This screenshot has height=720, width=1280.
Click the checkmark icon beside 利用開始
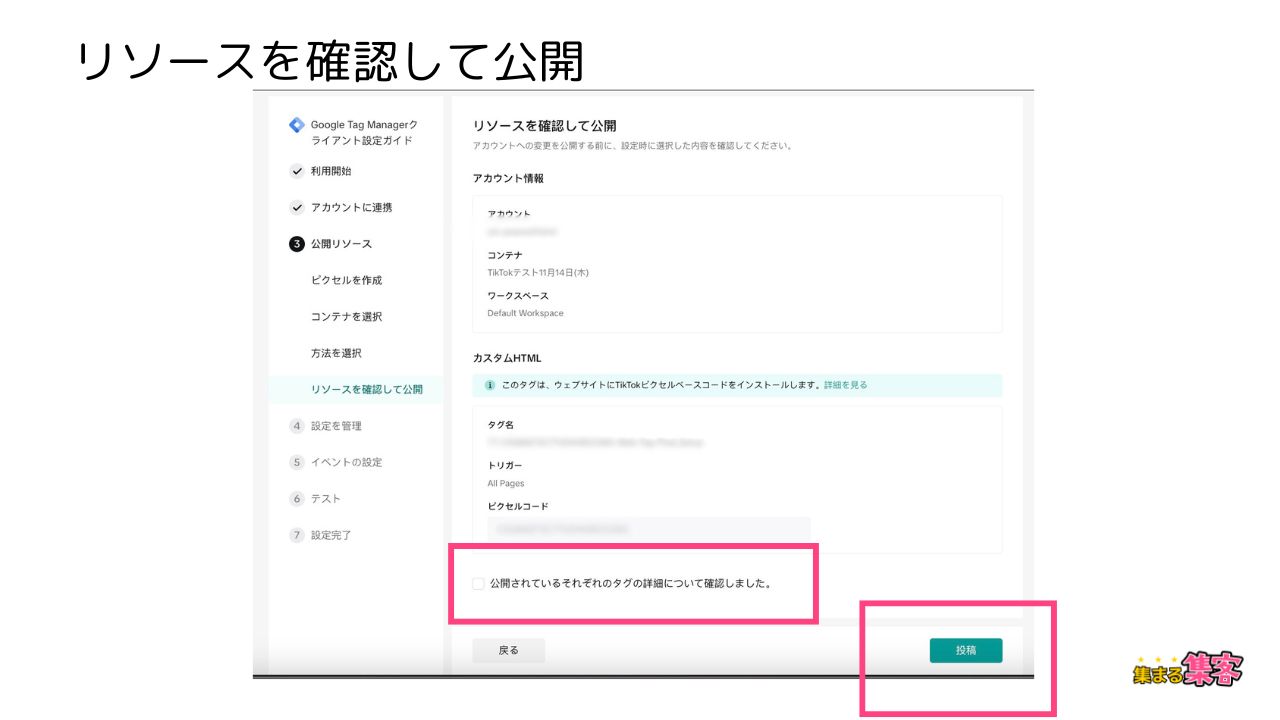point(296,171)
